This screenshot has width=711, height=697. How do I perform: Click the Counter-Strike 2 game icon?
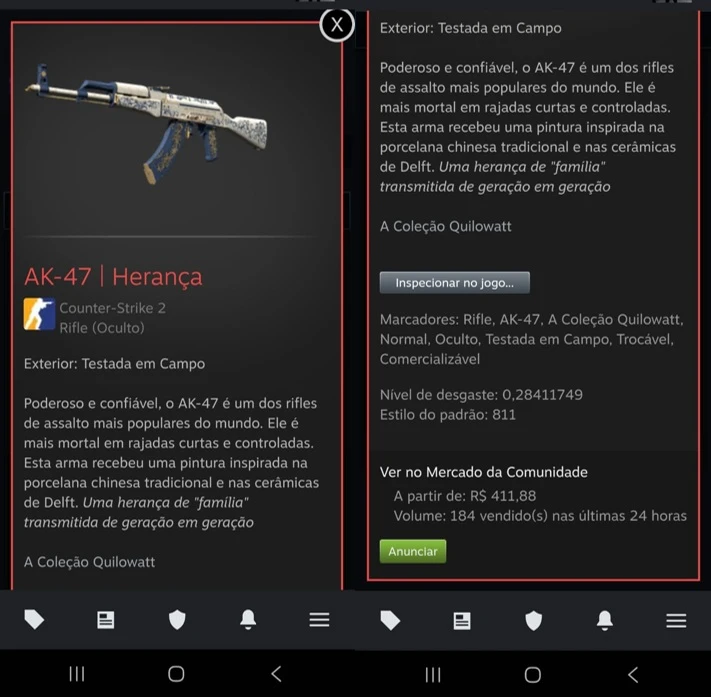pos(39,314)
